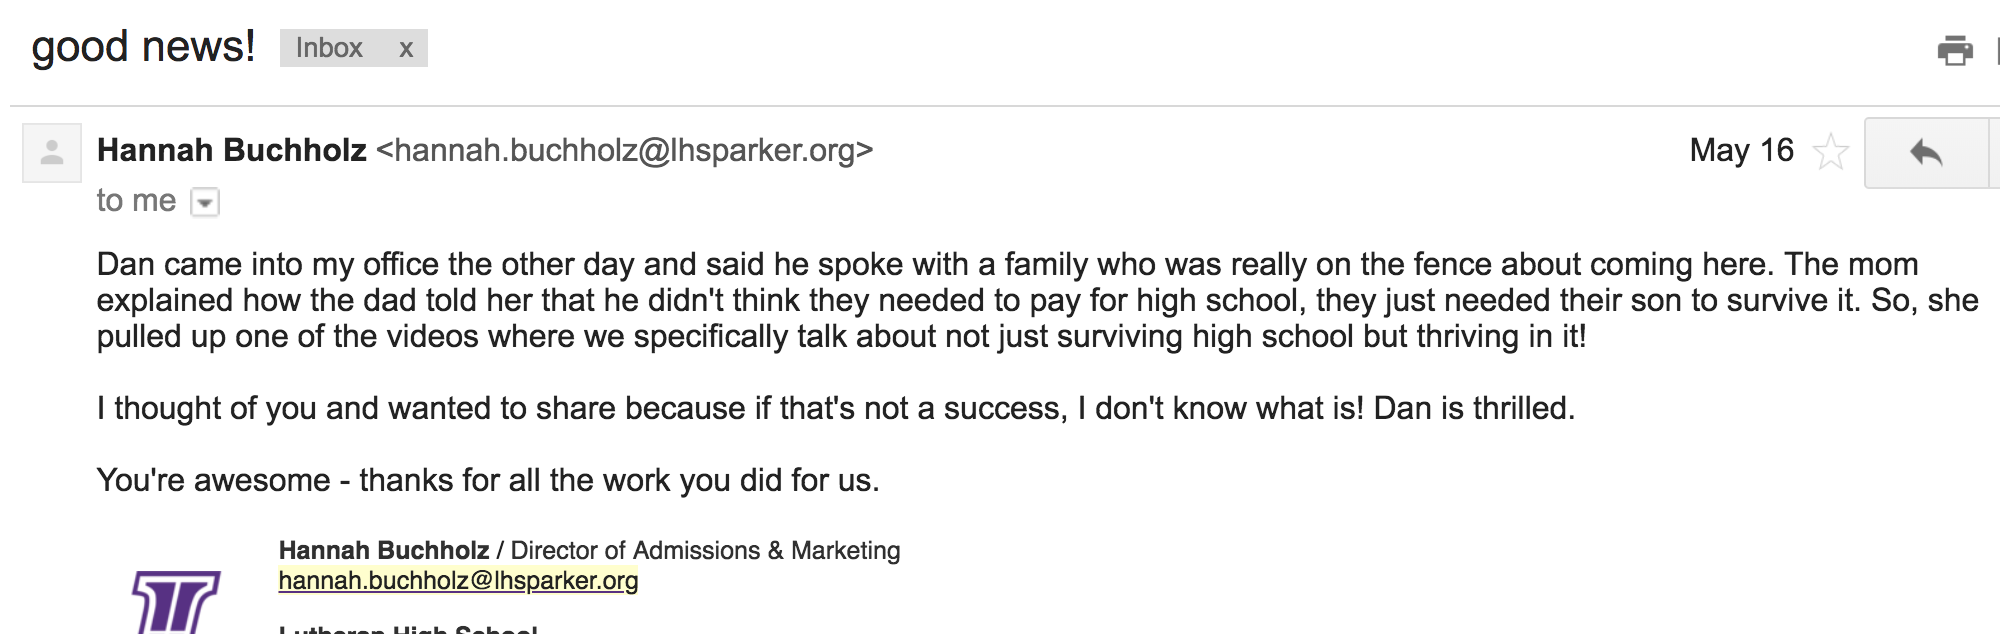Click the paragraph starting 'Dan came into'

click(x=1037, y=300)
